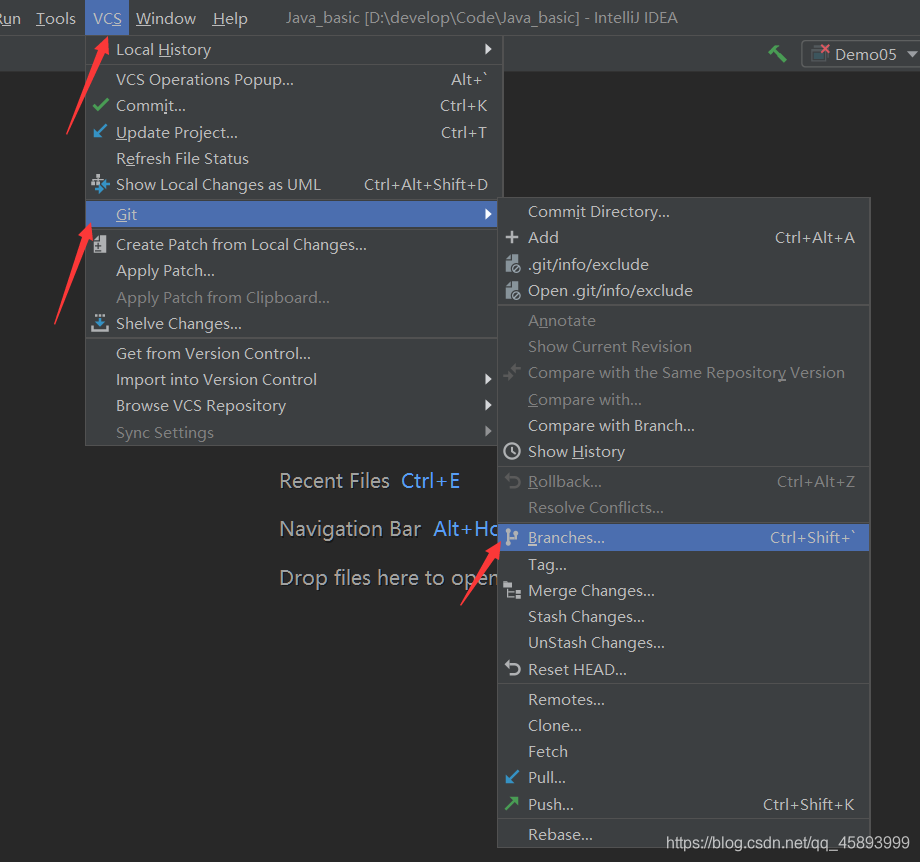Expand Browse VCS Repository submenu
Image resolution: width=920 pixels, height=862 pixels.
[x=488, y=405]
